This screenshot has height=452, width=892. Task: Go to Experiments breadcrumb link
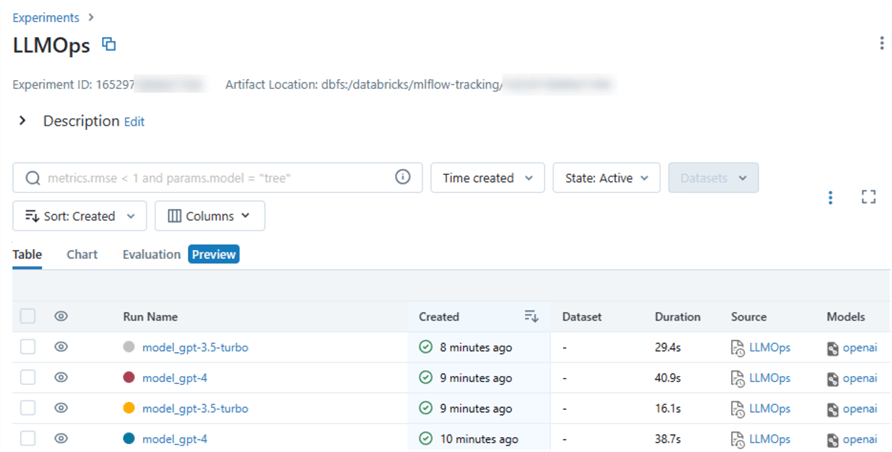click(46, 18)
